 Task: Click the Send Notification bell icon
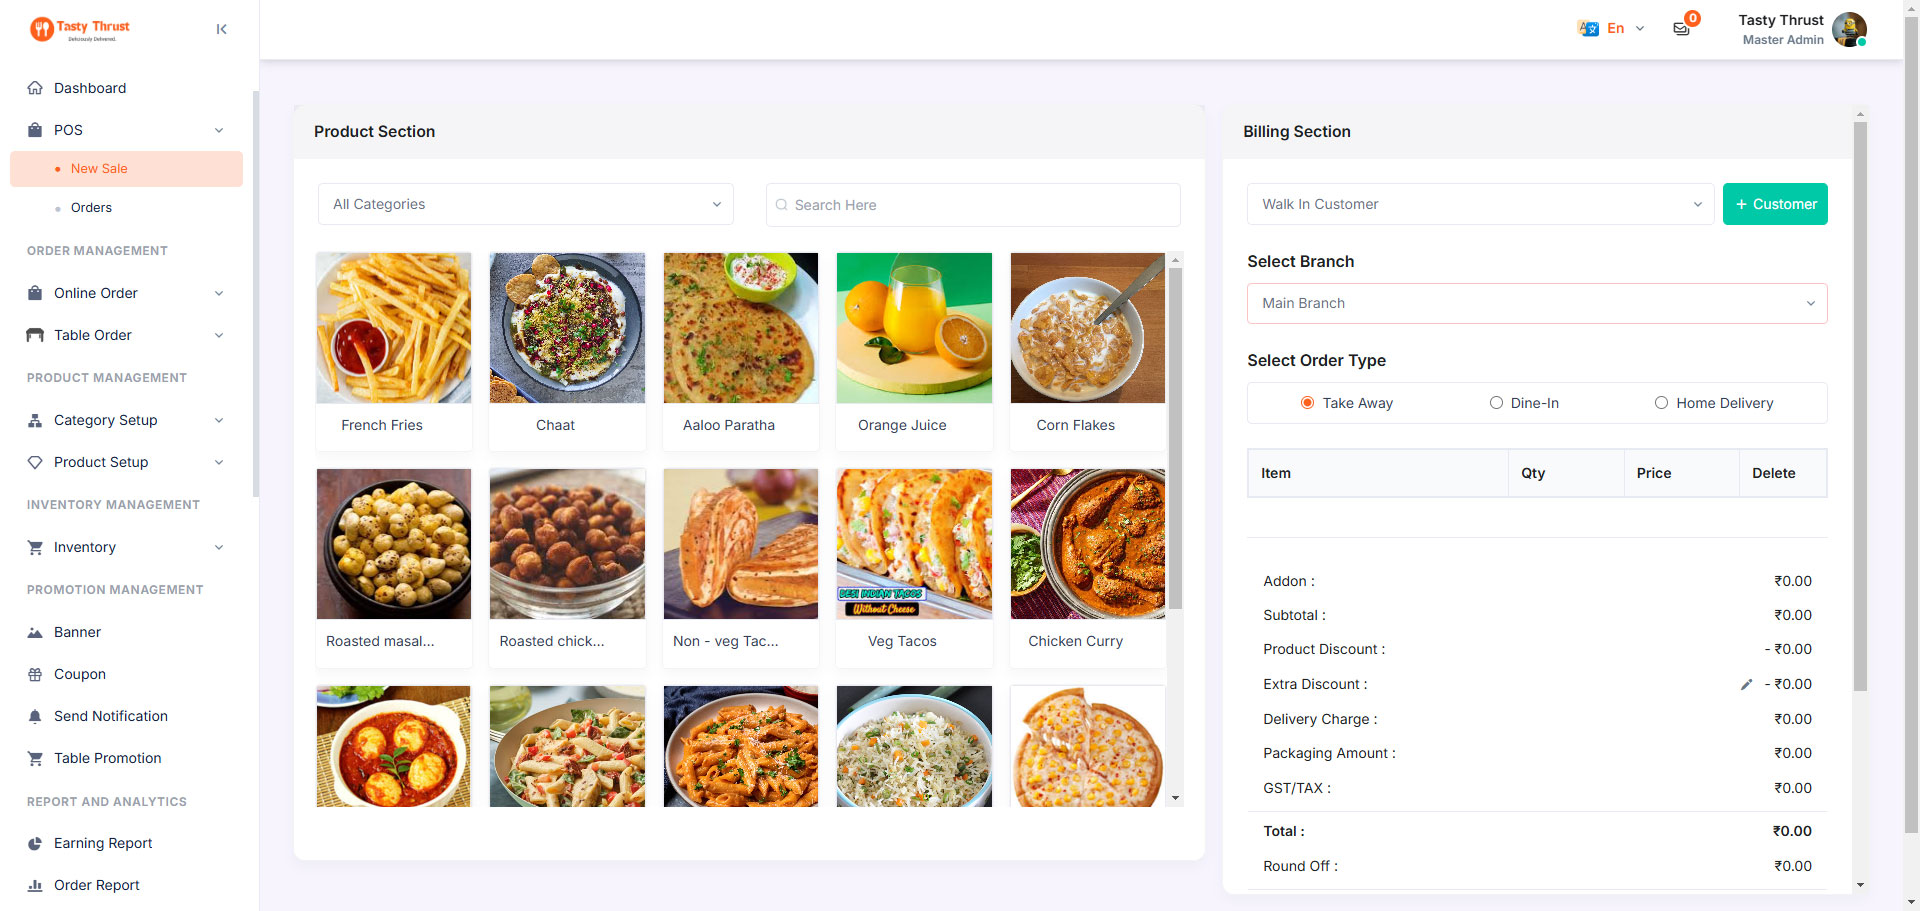point(35,716)
